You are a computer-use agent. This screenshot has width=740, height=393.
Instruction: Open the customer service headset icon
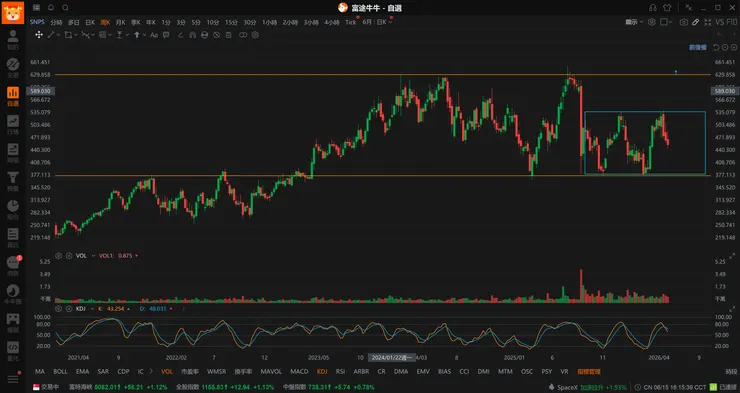653,8
